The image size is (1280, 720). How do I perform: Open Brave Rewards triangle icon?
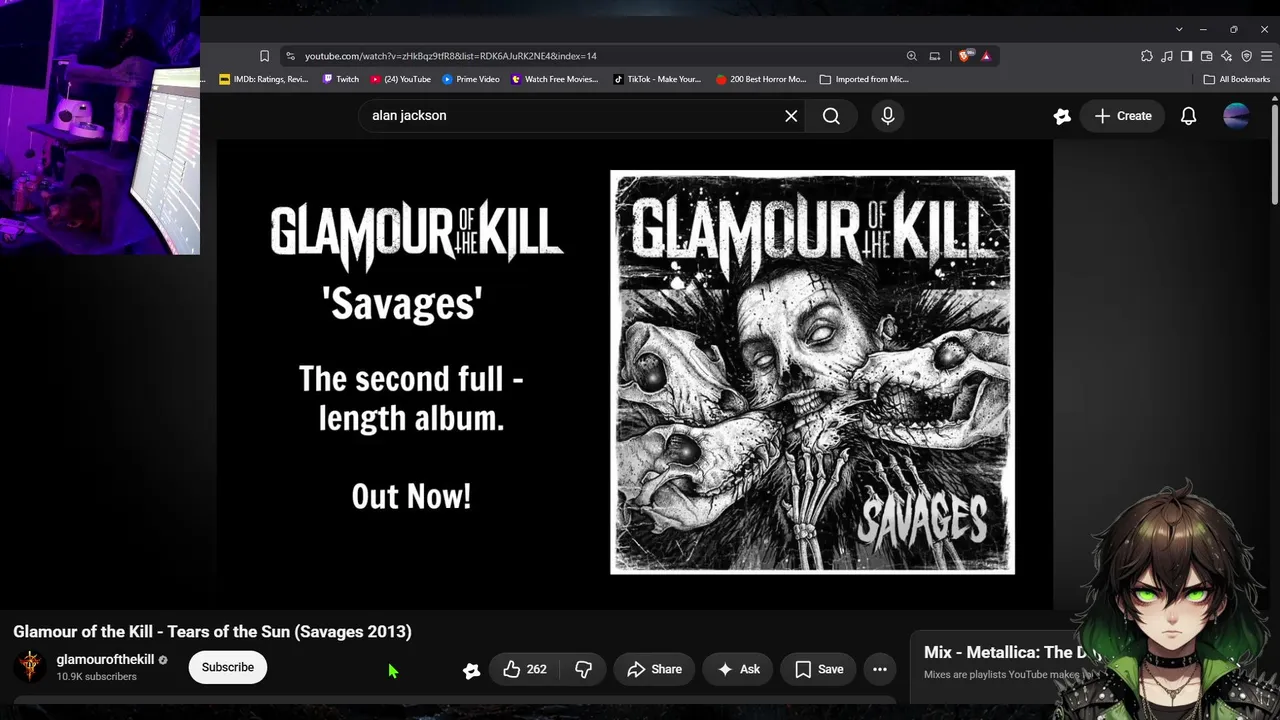click(x=986, y=56)
